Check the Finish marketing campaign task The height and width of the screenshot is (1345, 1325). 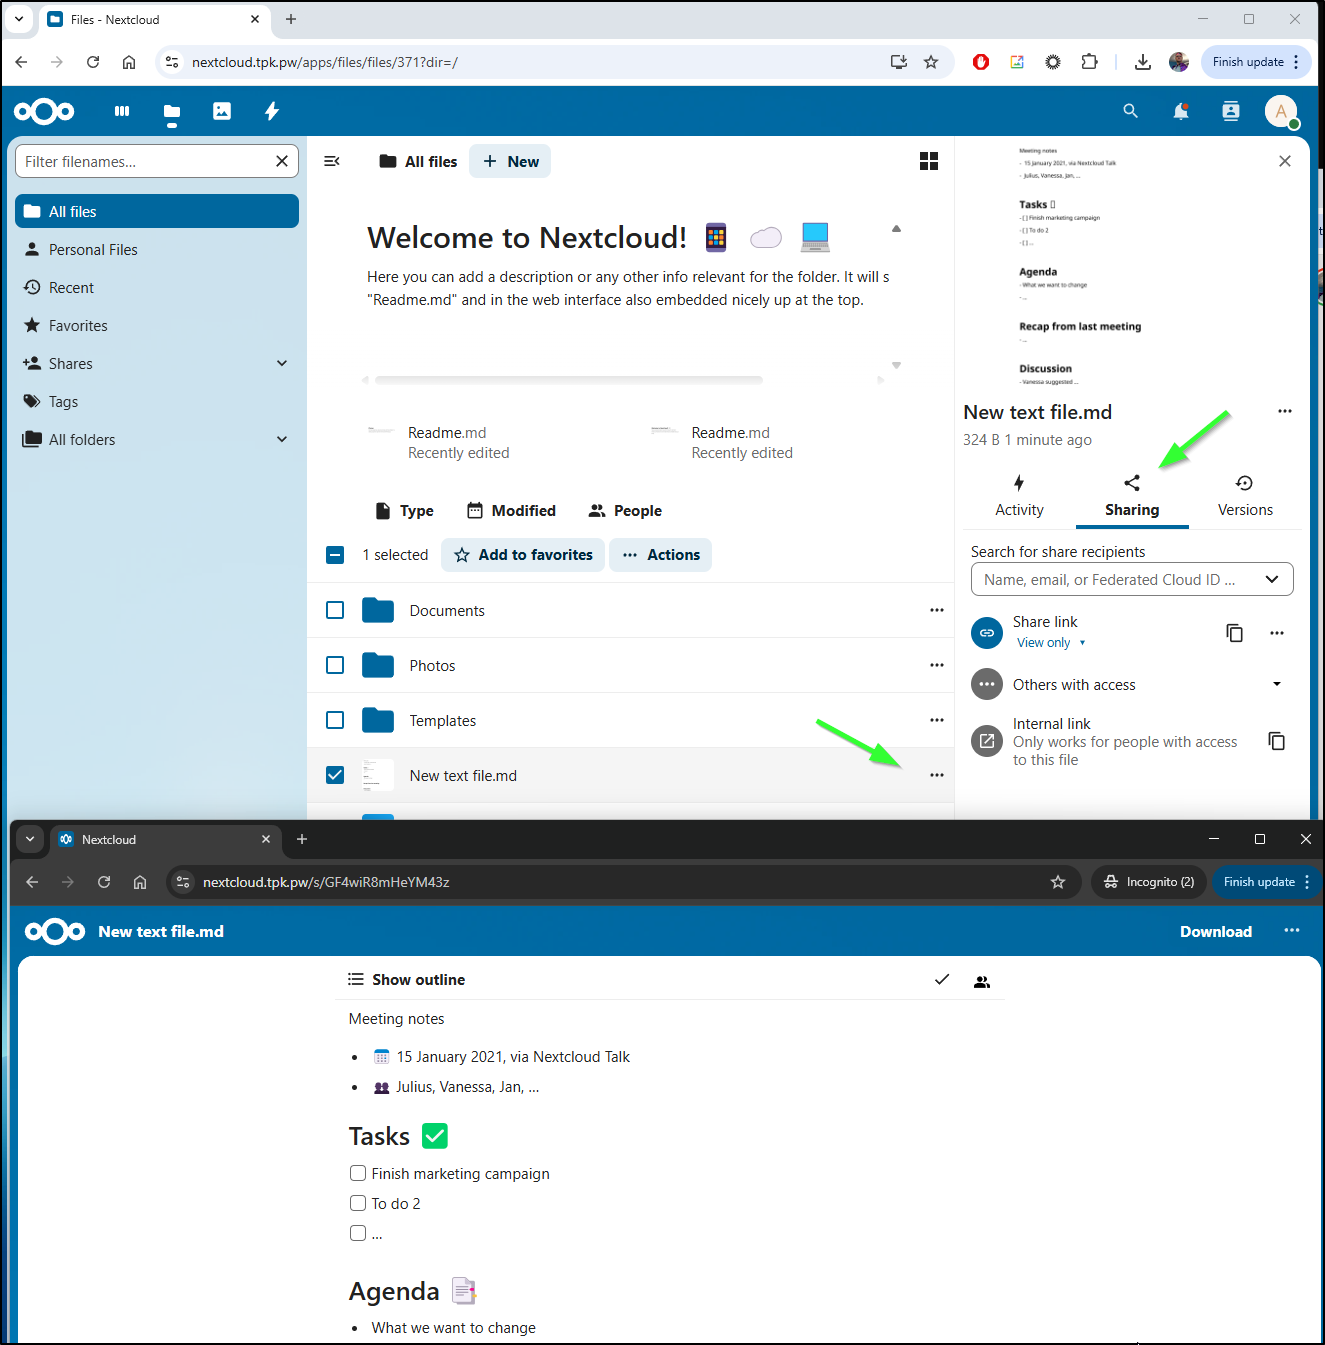(358, 1173)
